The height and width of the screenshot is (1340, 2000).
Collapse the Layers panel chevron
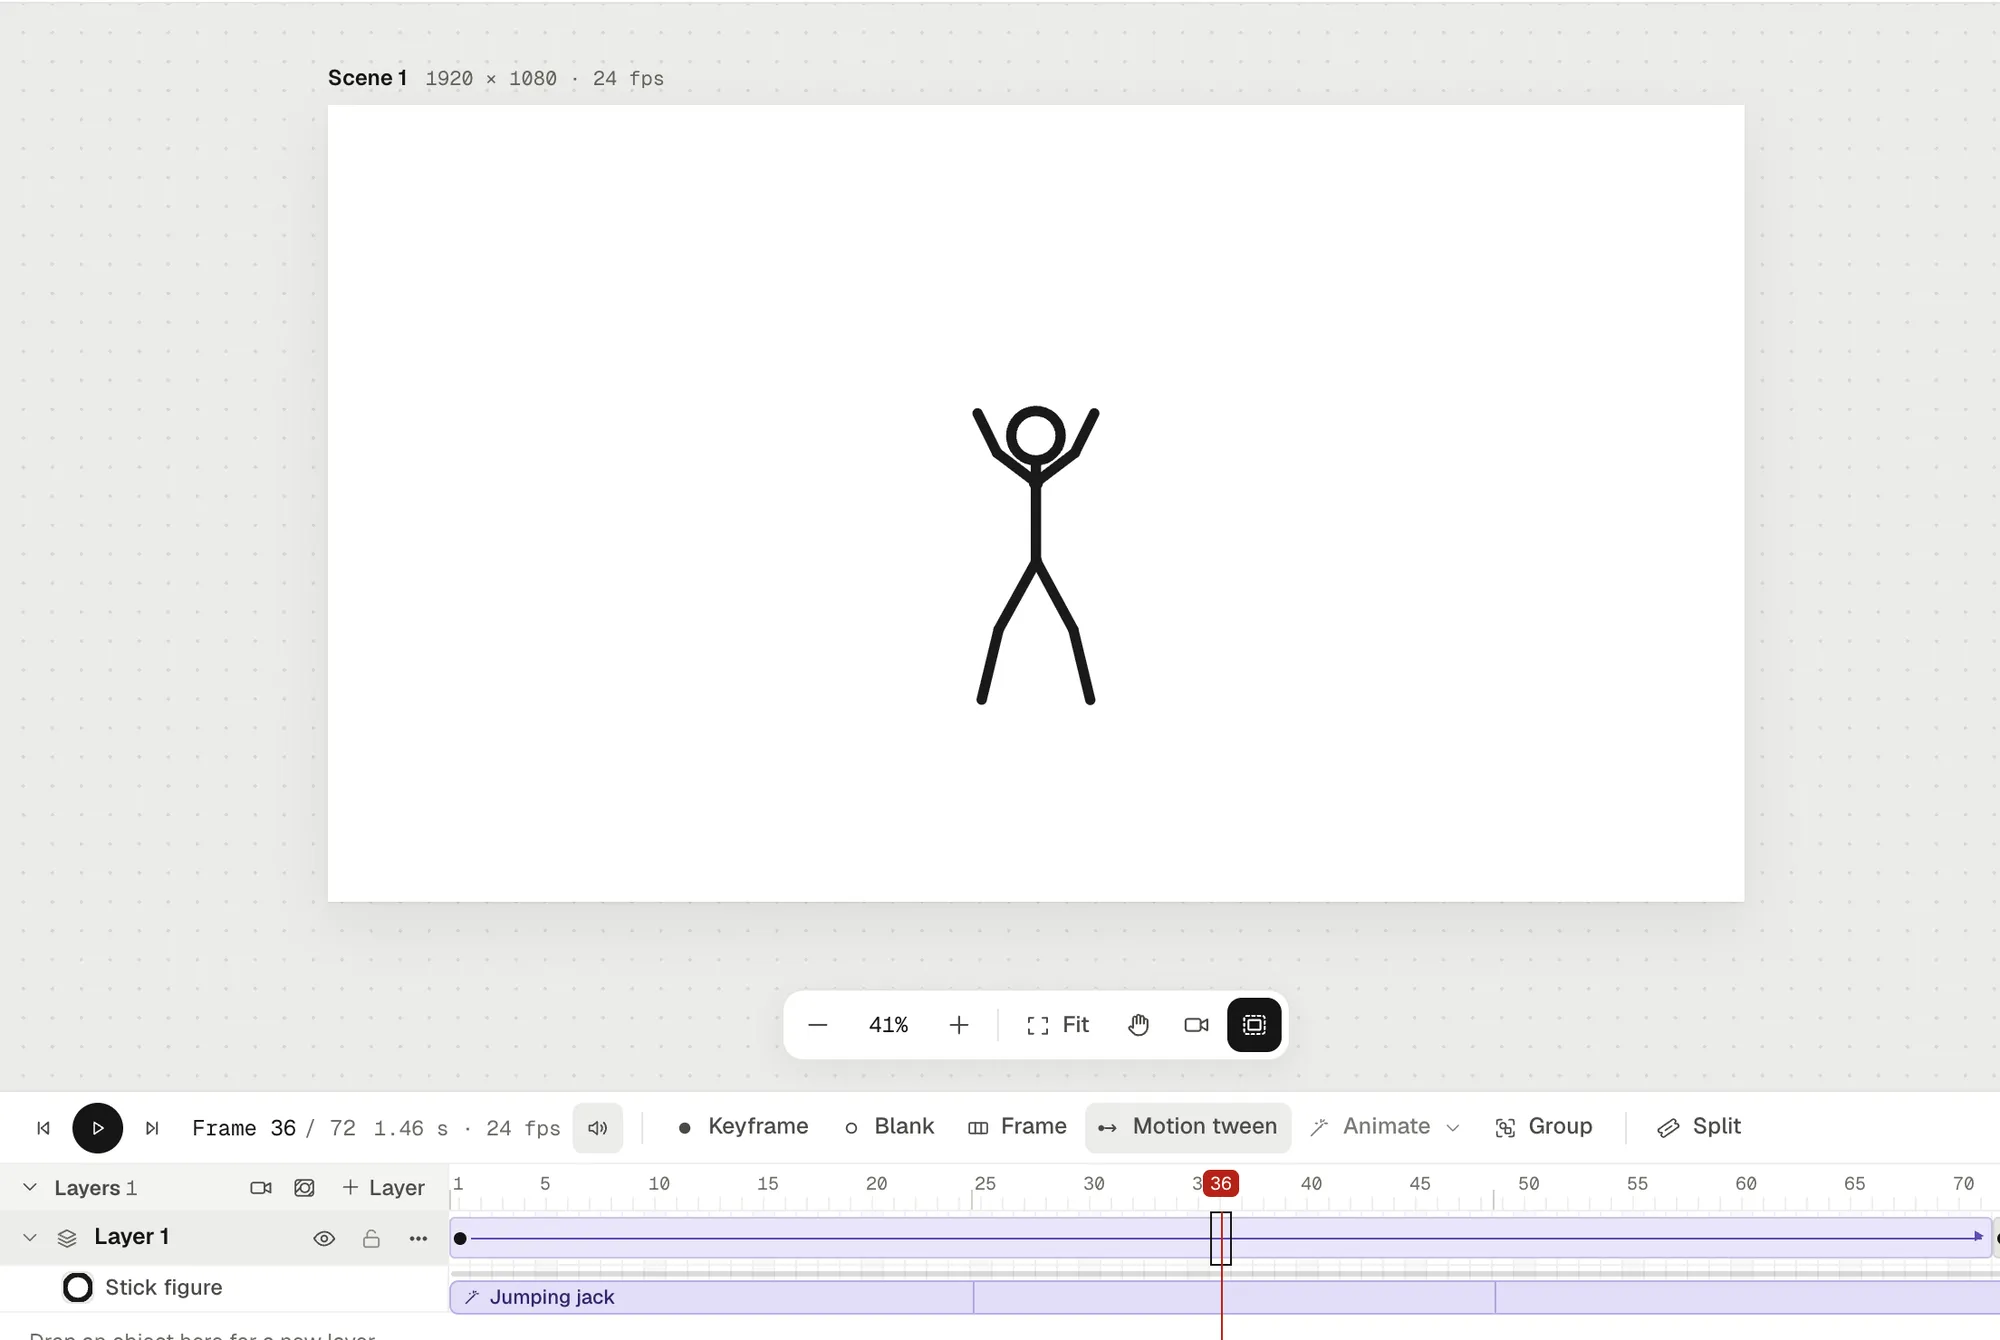coord(30,1187)
